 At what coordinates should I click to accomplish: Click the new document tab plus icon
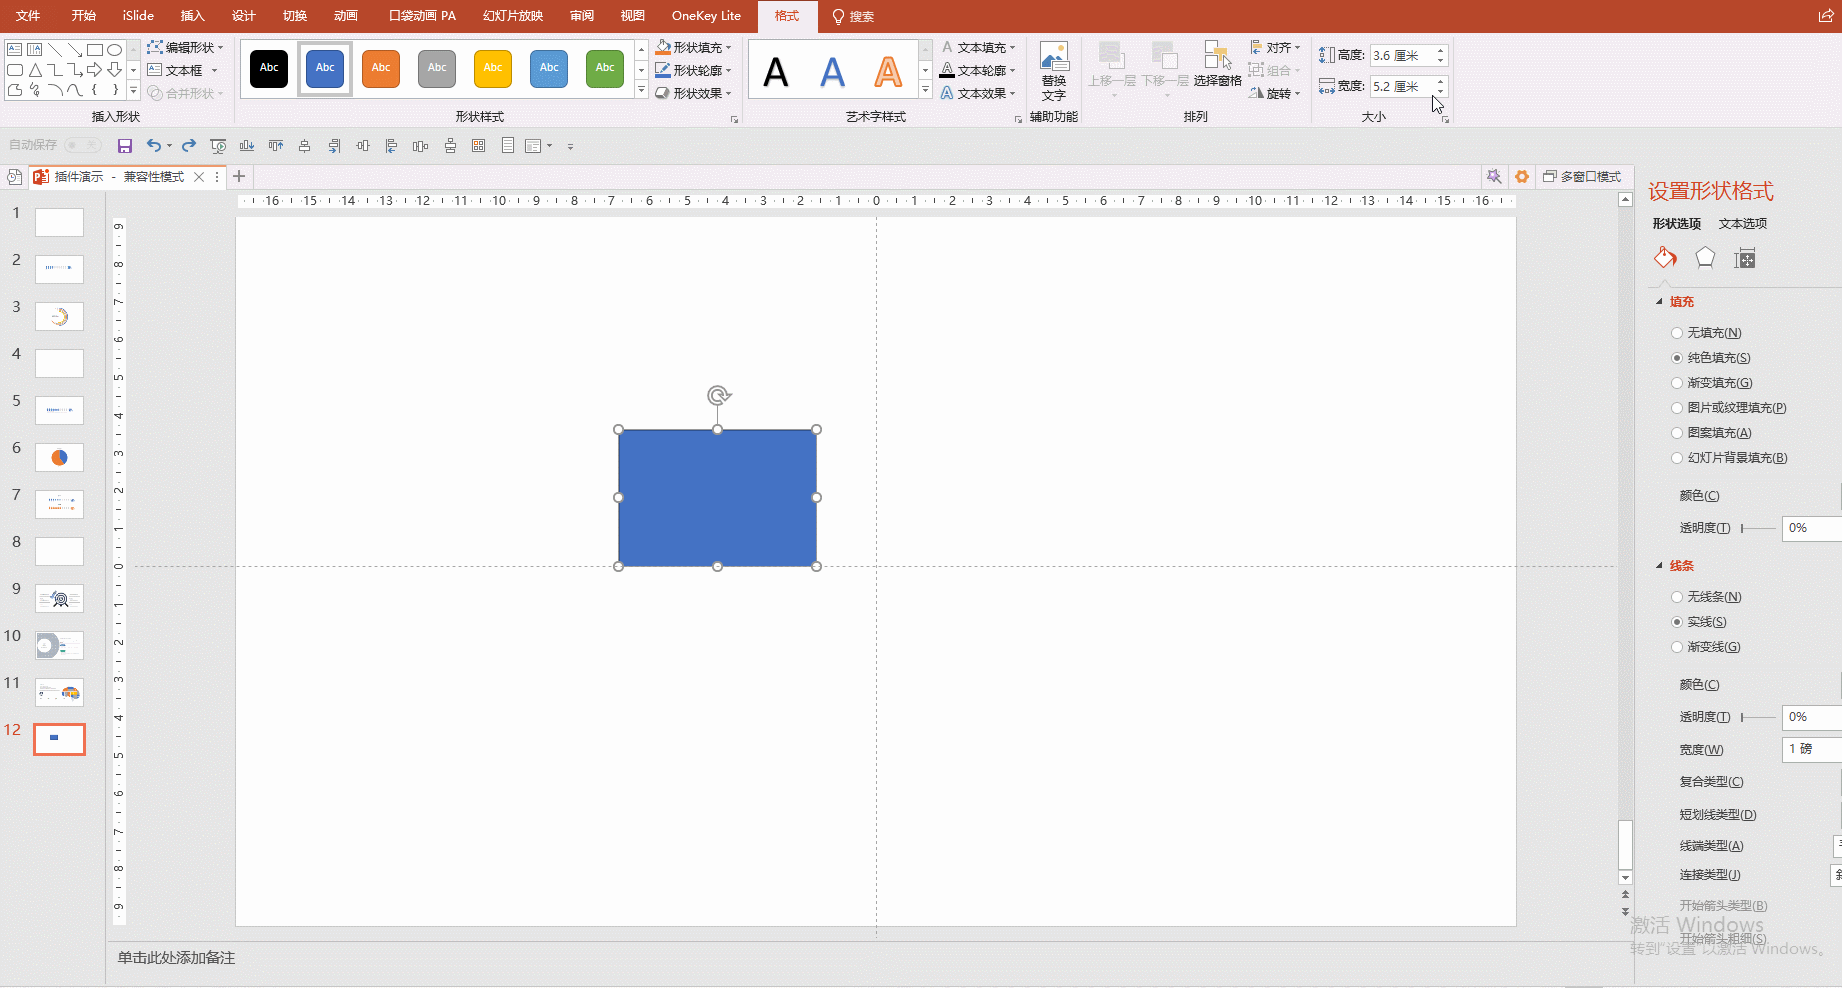(239, 176)
